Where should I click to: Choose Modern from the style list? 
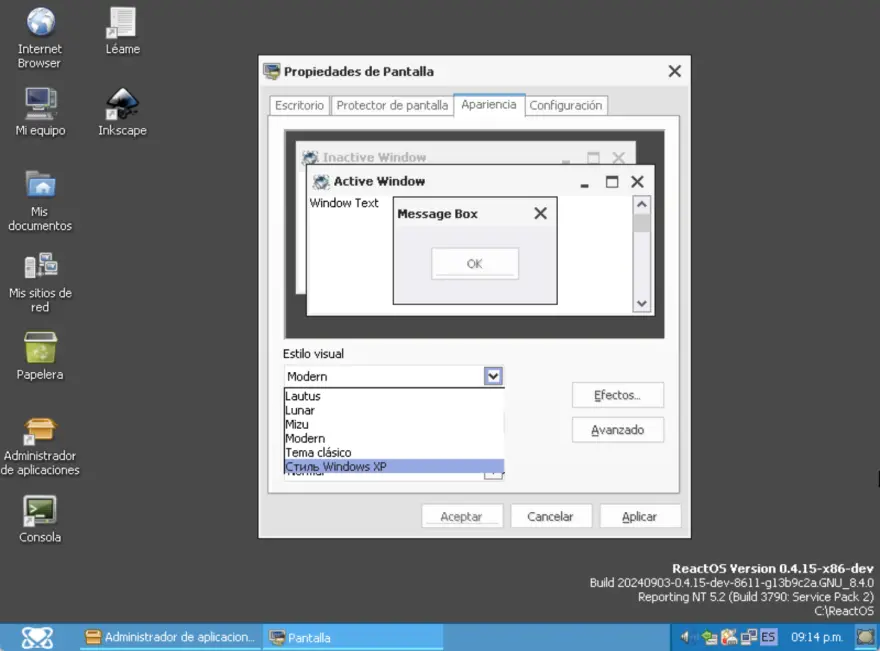click(394, 438)
